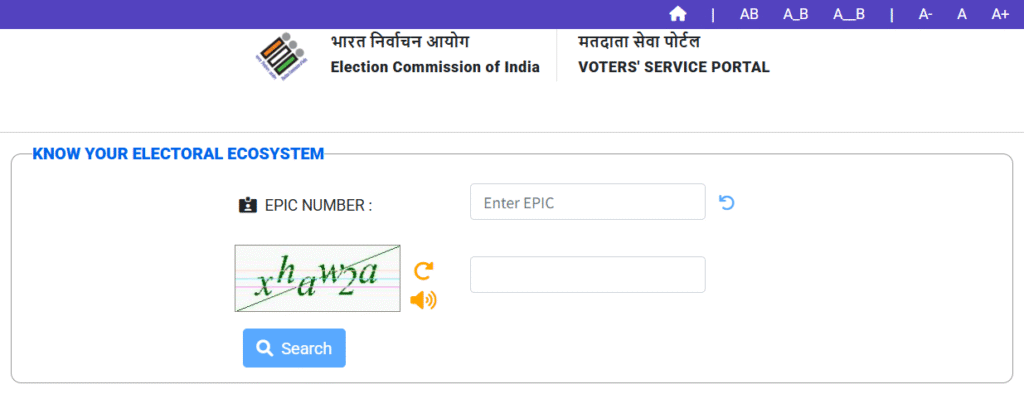Viewport: 1024px width, 409px height.
Task: Click the VOTERS' SERVICE PORTAL heading
Action: coord(674,68)
